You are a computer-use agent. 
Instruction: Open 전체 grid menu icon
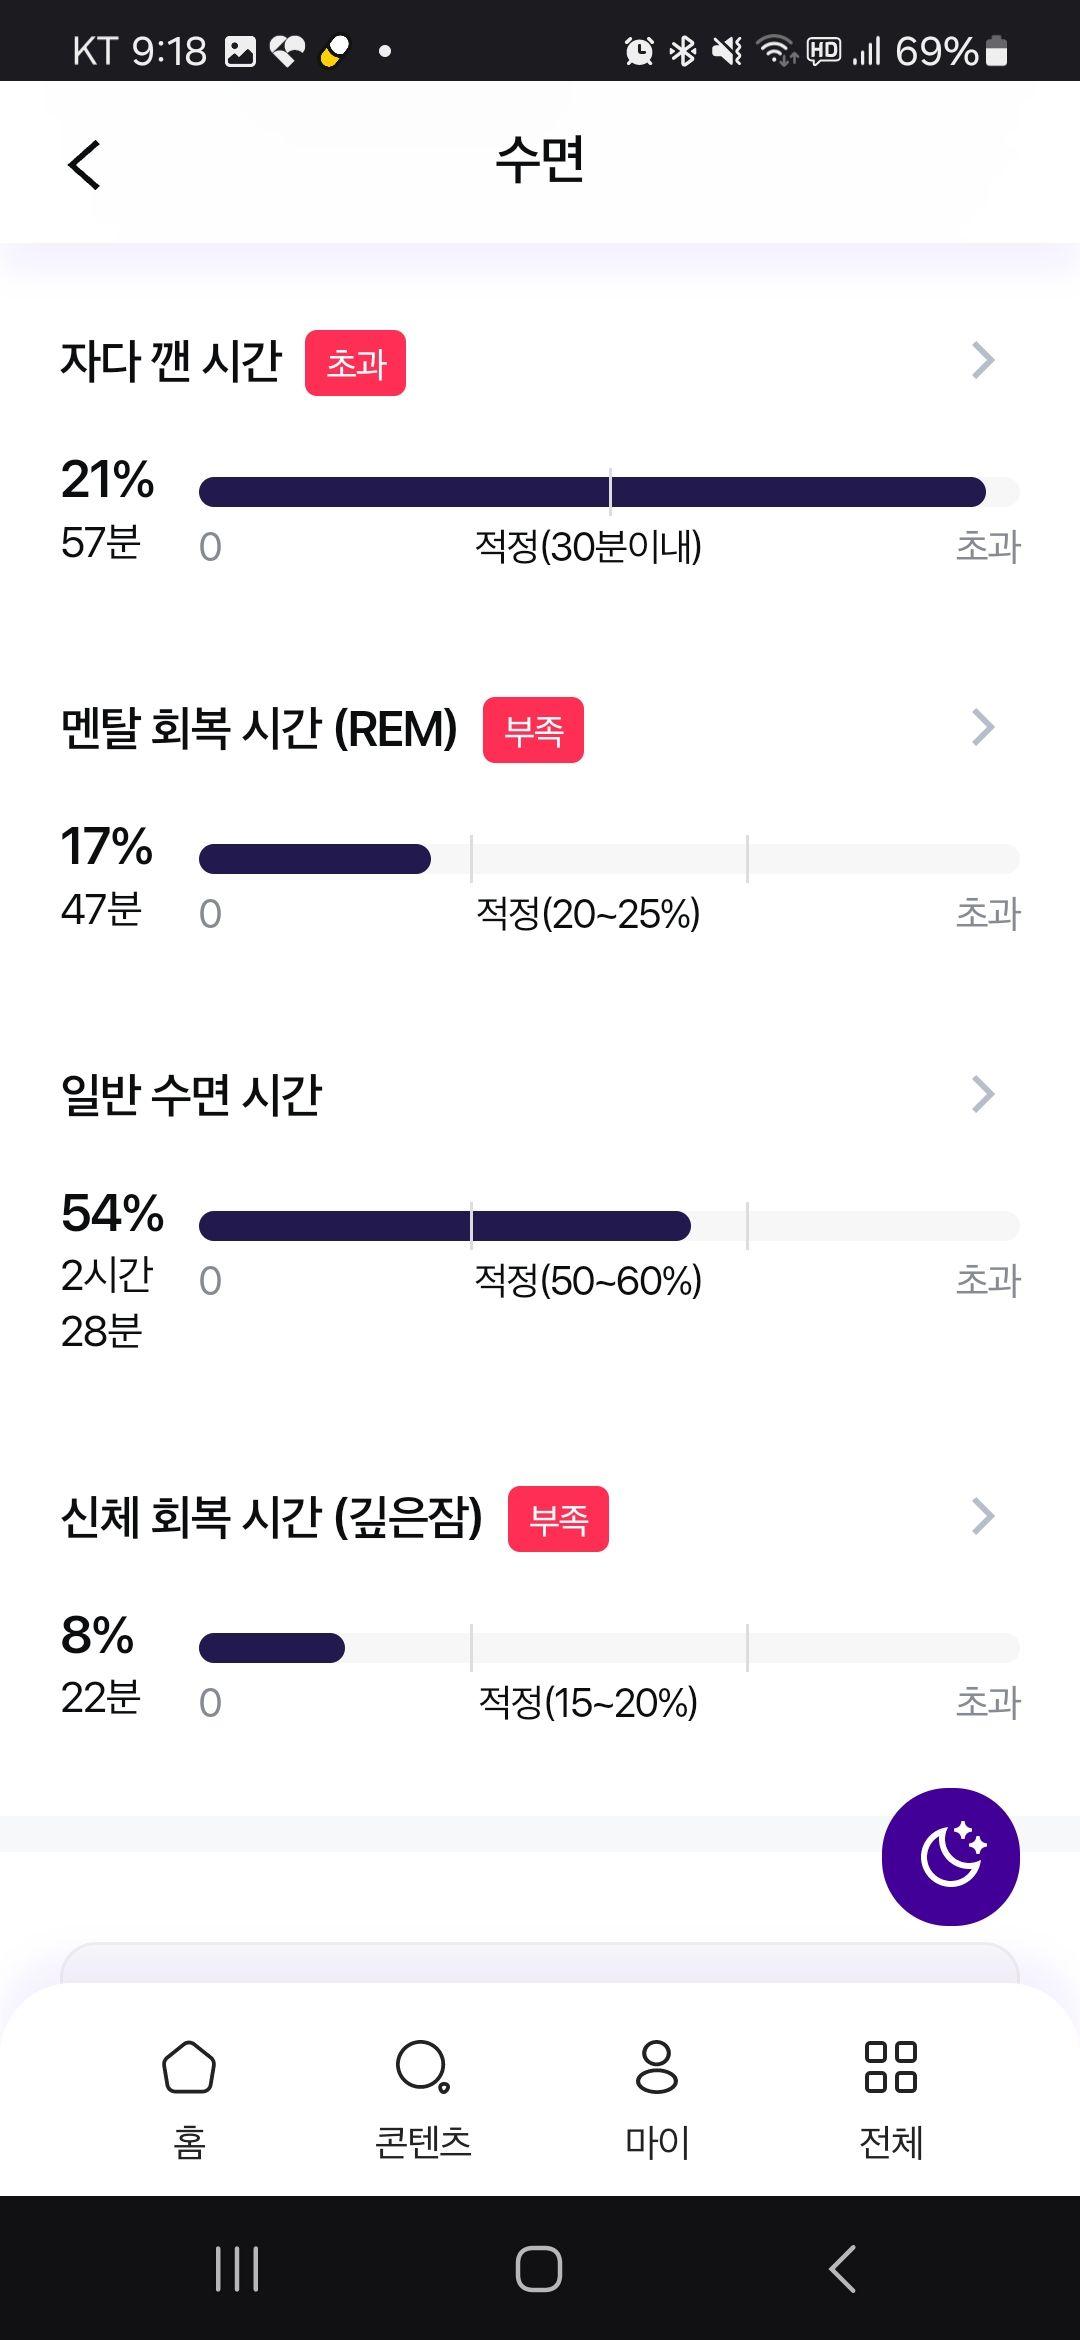(891, 2066)
